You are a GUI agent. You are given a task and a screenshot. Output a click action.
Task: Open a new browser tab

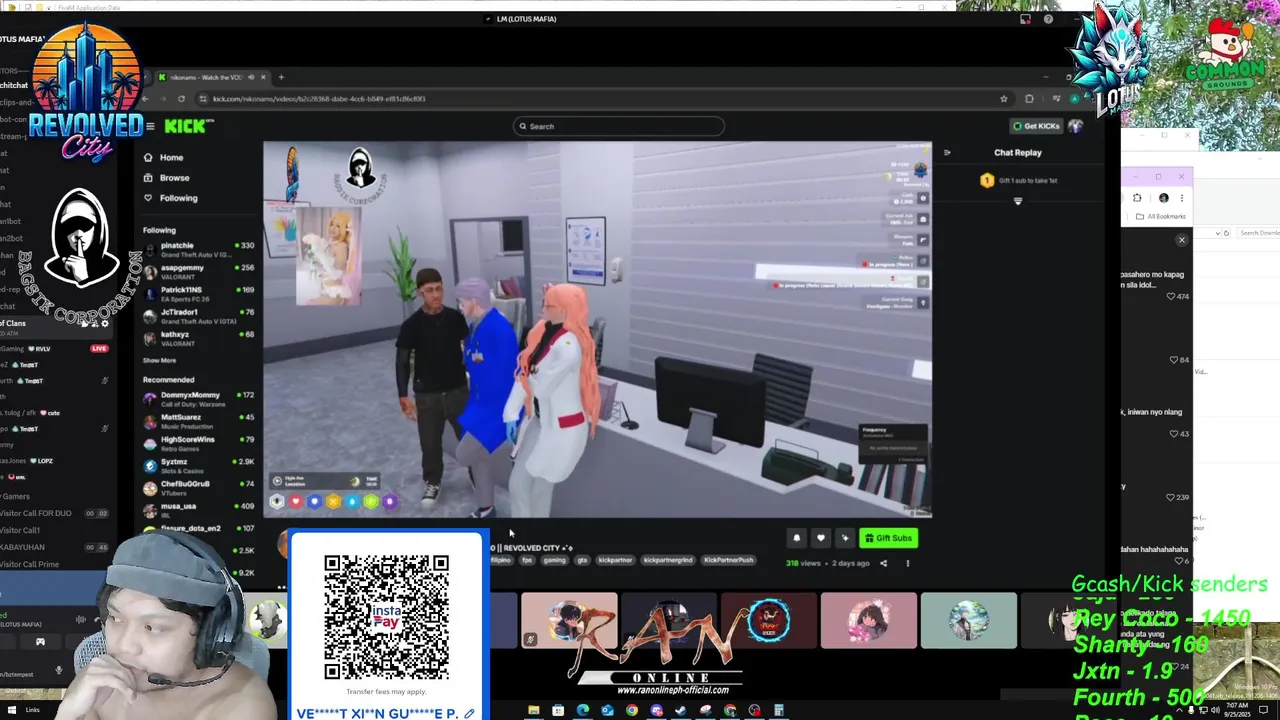pos(281,77)
